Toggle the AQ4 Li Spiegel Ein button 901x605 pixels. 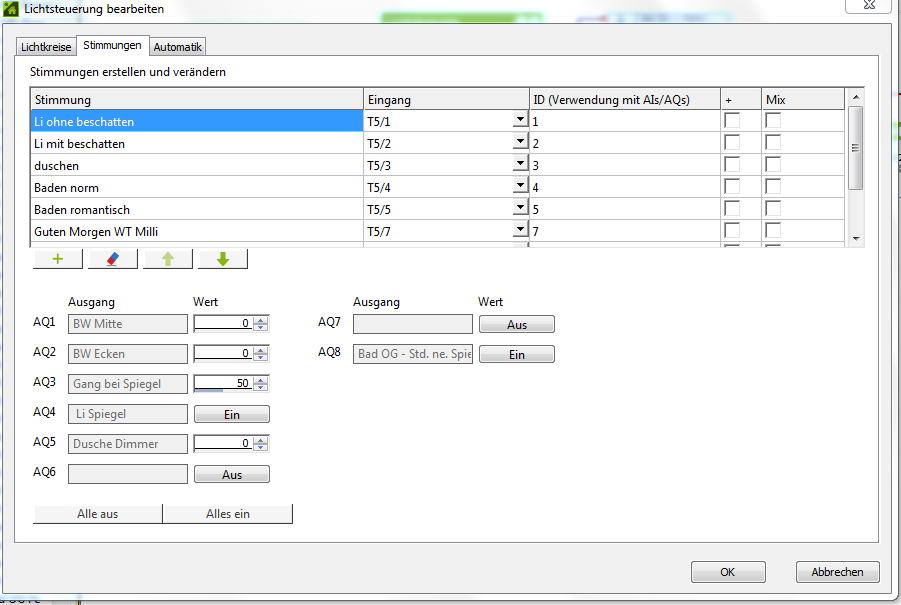[x=232, y=414]
